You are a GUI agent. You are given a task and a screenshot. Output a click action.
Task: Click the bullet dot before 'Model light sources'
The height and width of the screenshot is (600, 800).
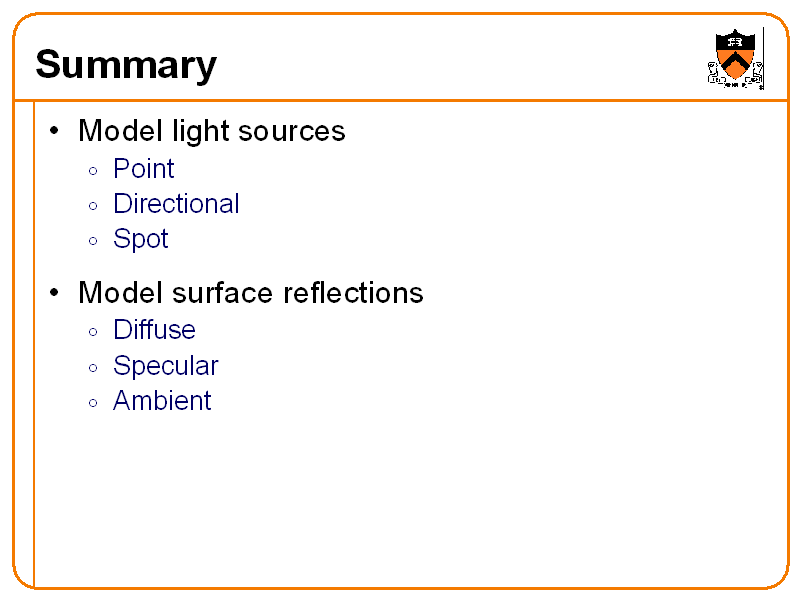click(x=55, y=132)
